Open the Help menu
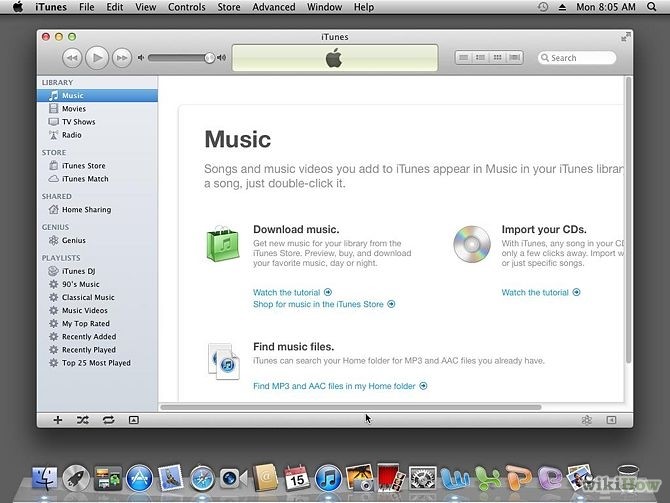Screen dimensions: 670x503 coord(364,7)
